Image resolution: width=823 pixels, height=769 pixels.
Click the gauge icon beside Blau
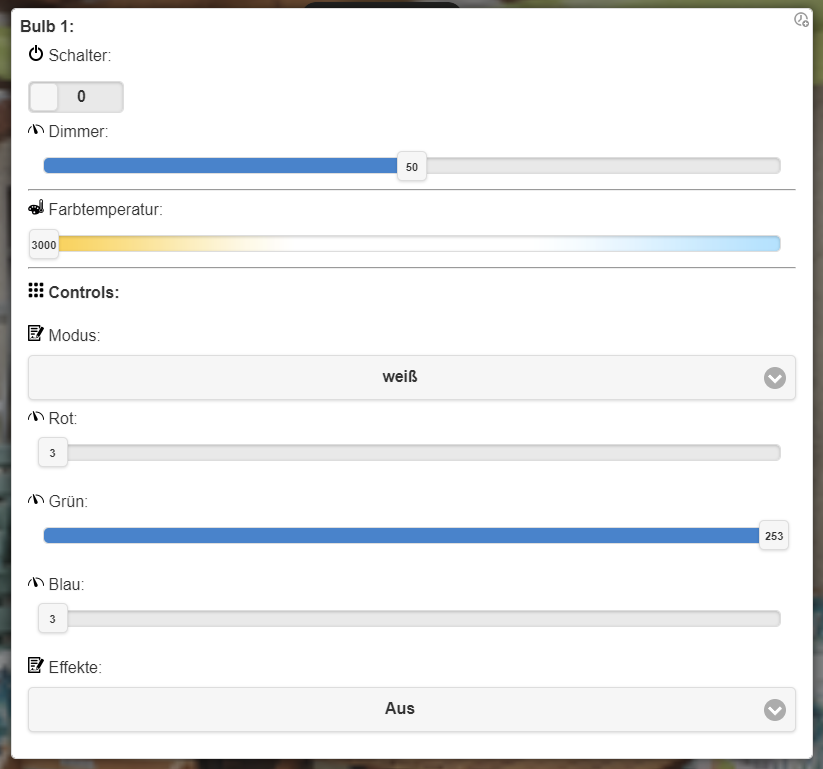click(36, 583)
